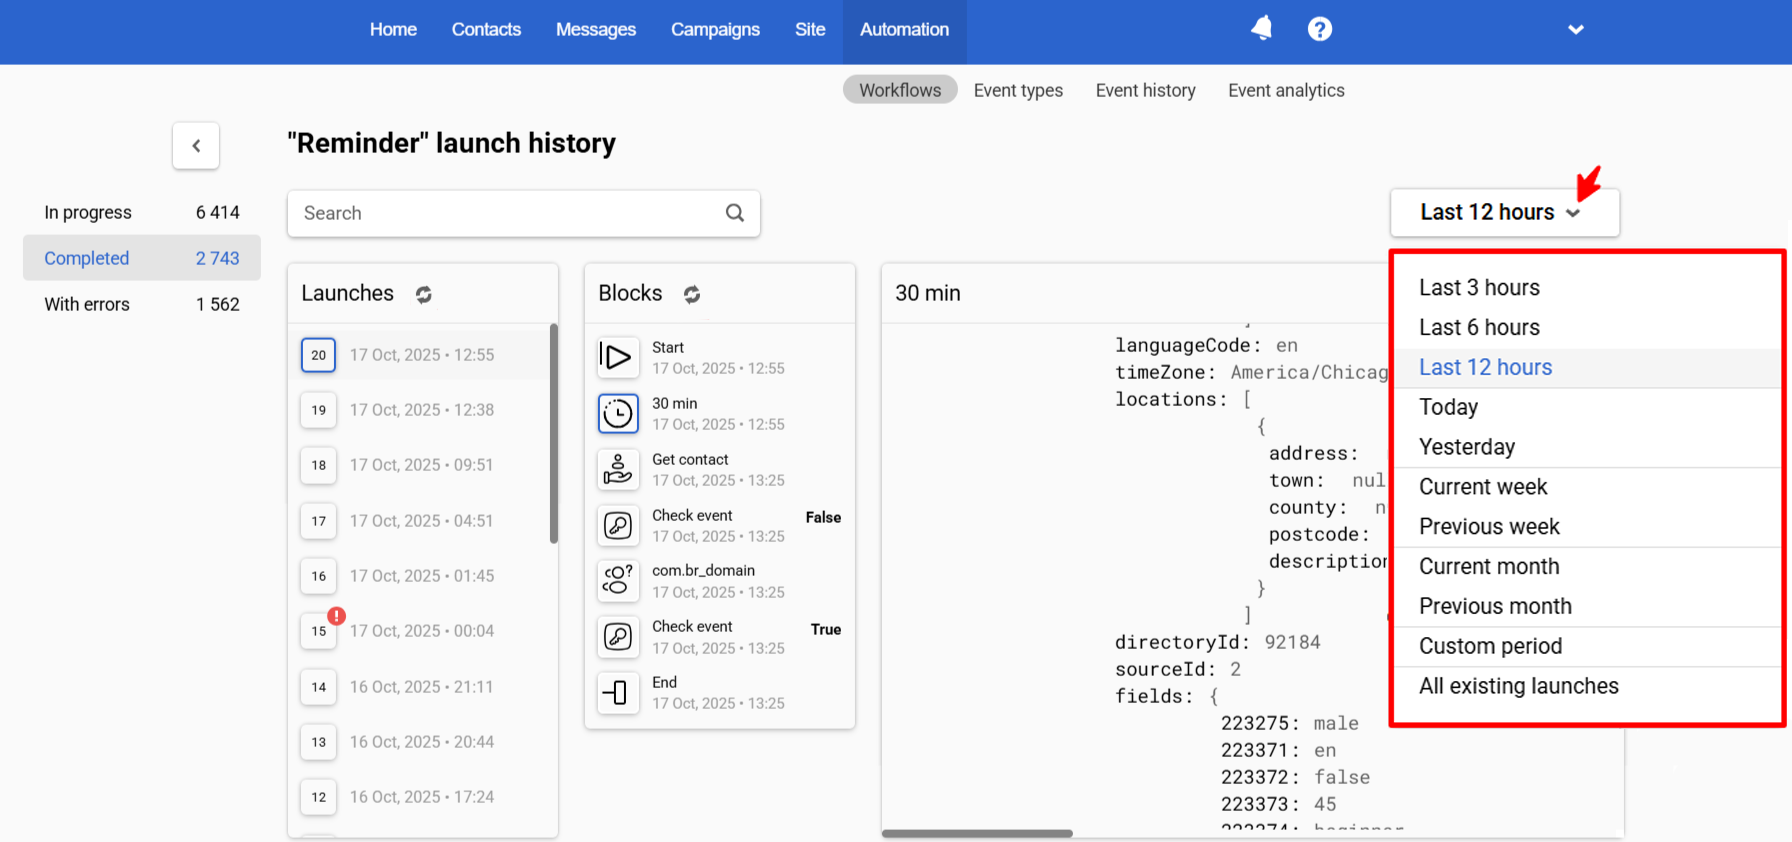Click the directoryId 92184 value
This screenshot has width=1792, height=842.
pos(1292,642)
